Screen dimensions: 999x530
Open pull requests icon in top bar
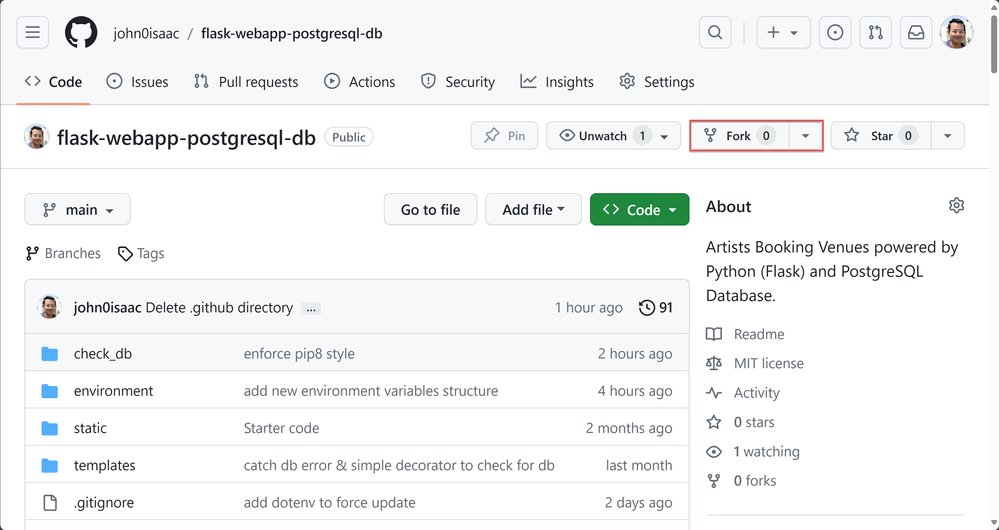875,32
